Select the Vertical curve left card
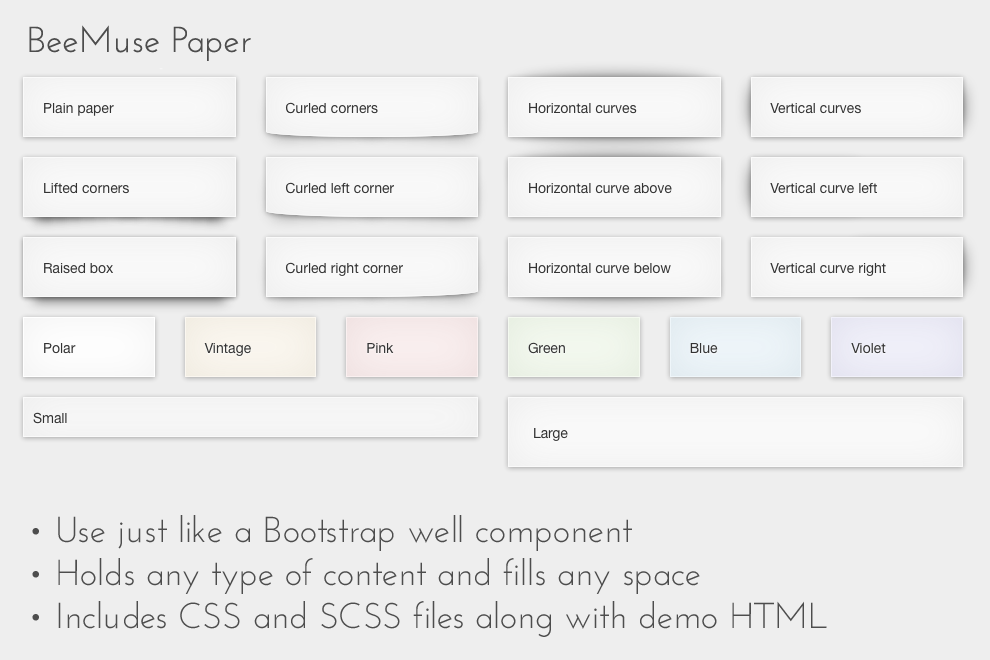The width and height of the screenshot is (990, 660). point(856,188)
